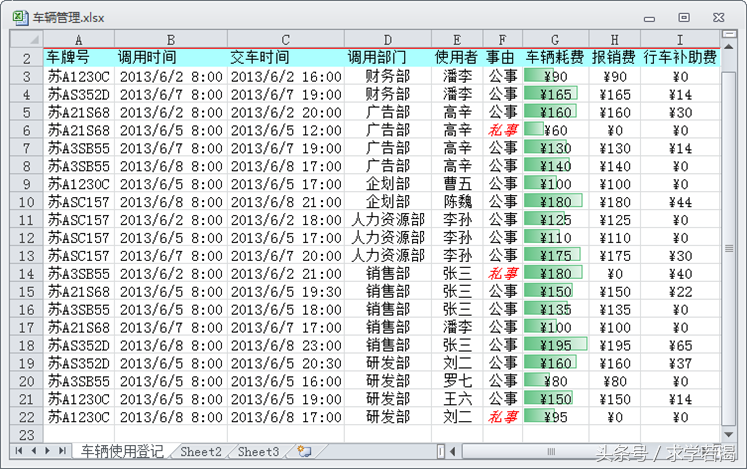Click the Excel file icon in title bar
This screenshot has width=747, height=469.
coord(20,17)
